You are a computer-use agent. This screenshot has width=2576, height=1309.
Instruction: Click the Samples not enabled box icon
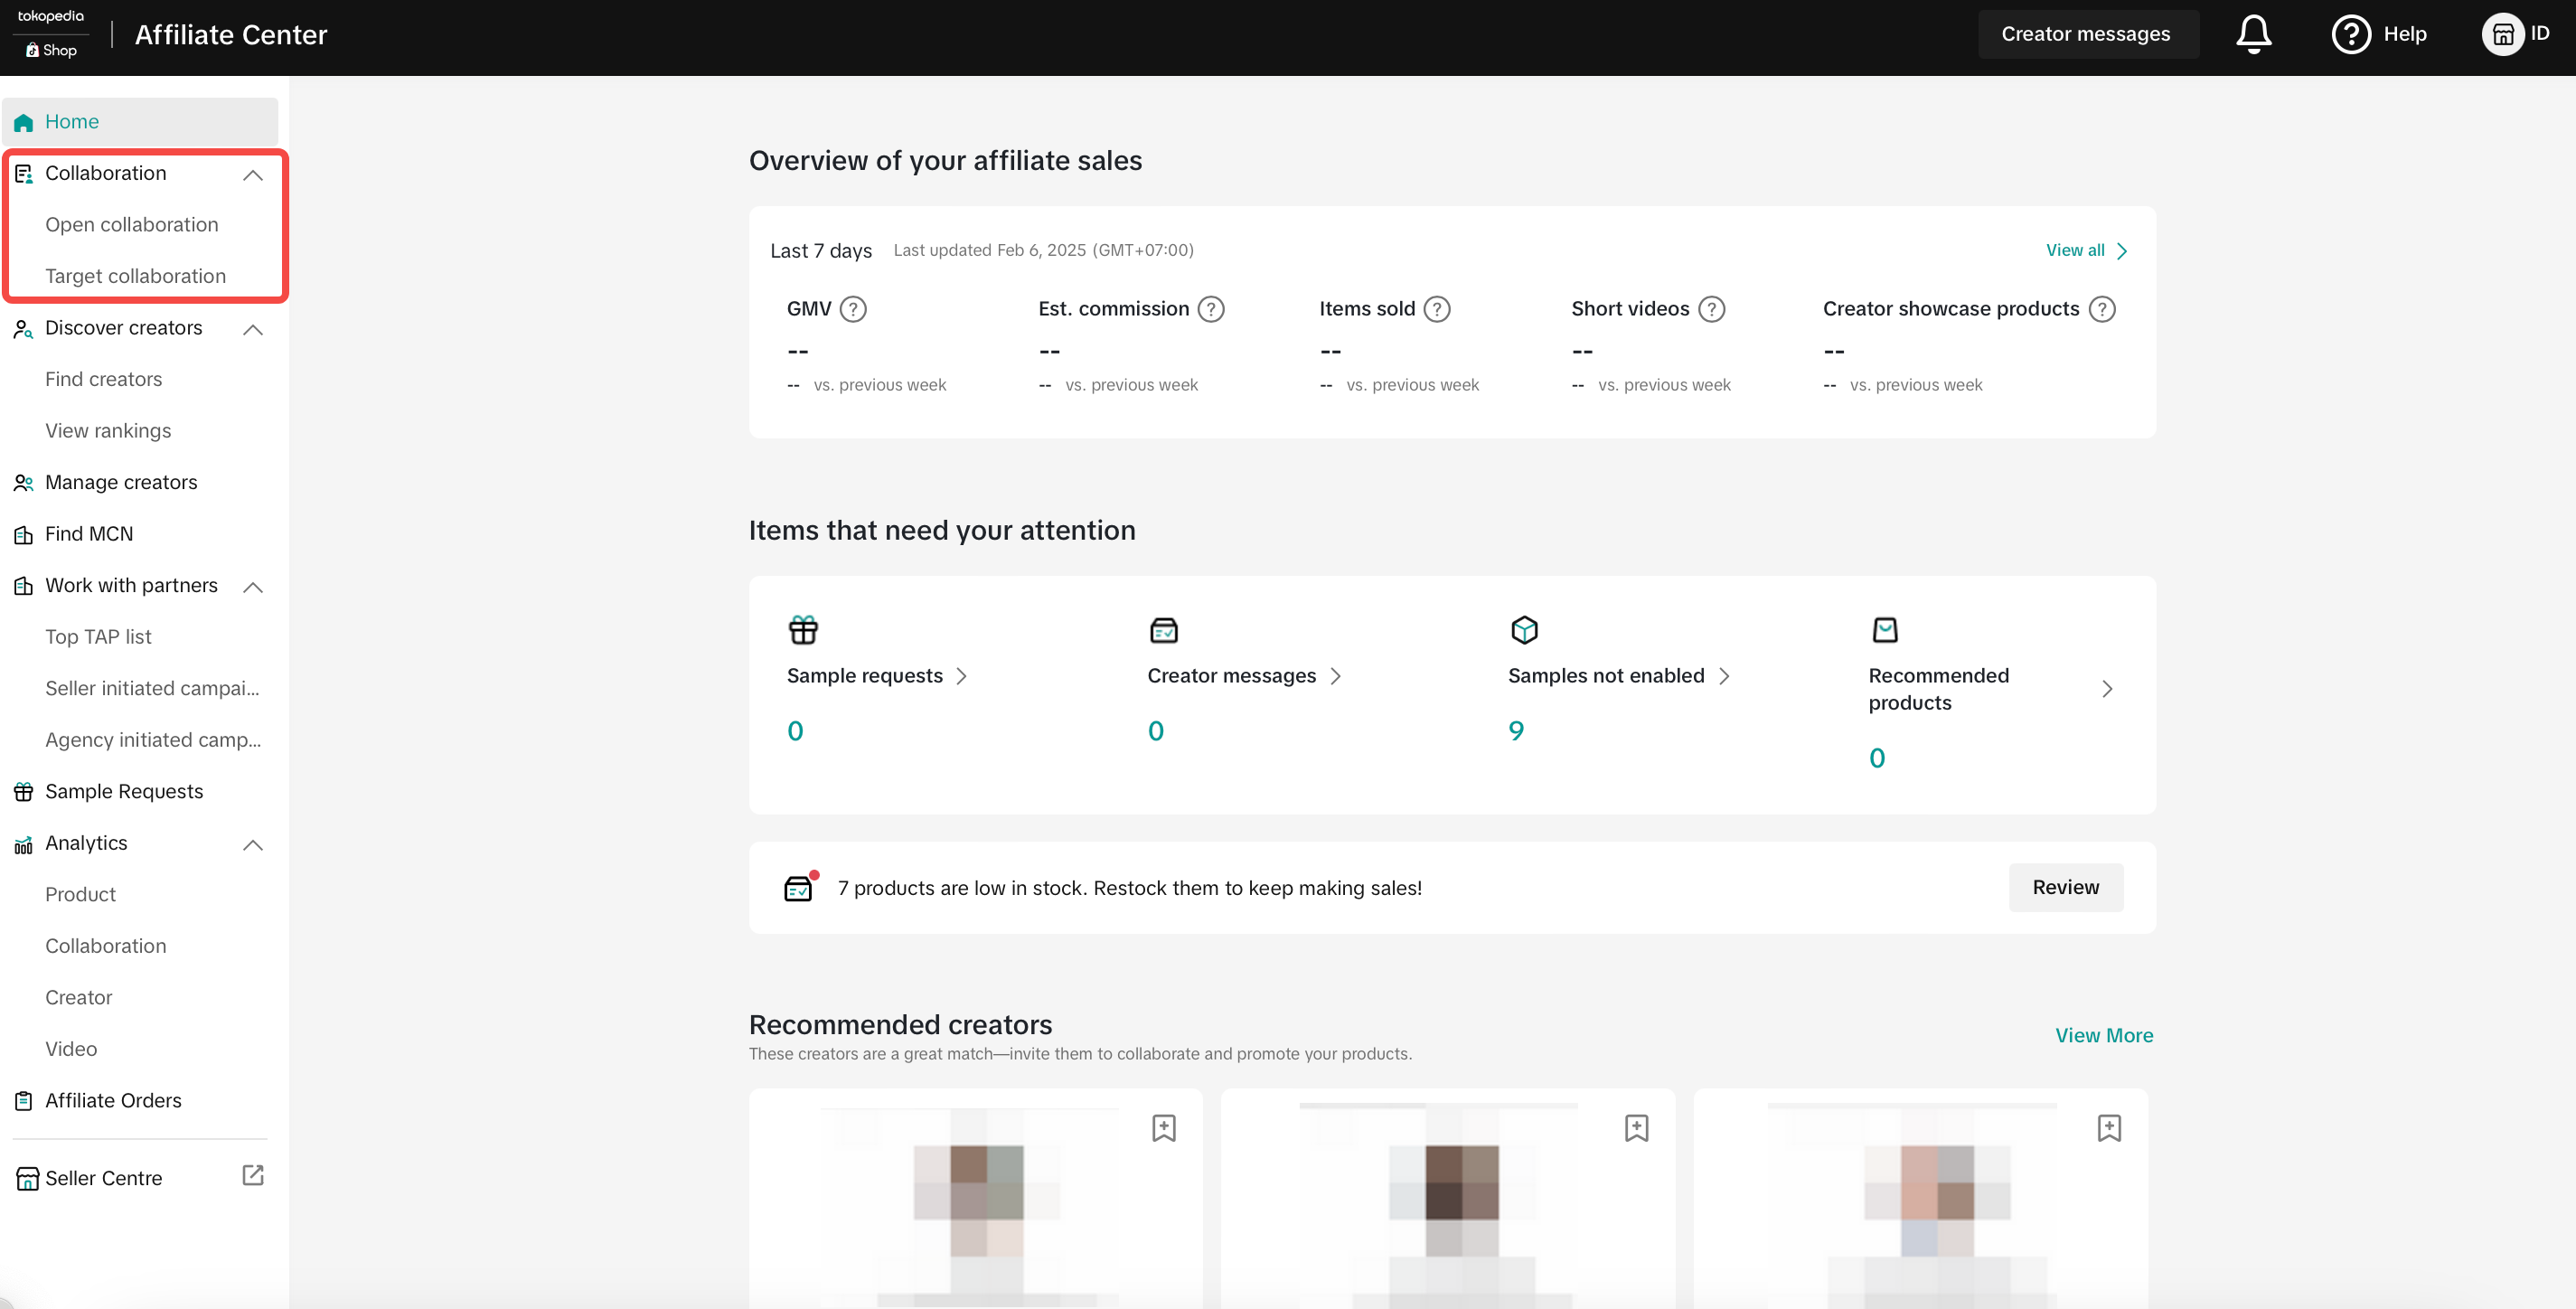pyautogui.click(x=1524, y=630)
